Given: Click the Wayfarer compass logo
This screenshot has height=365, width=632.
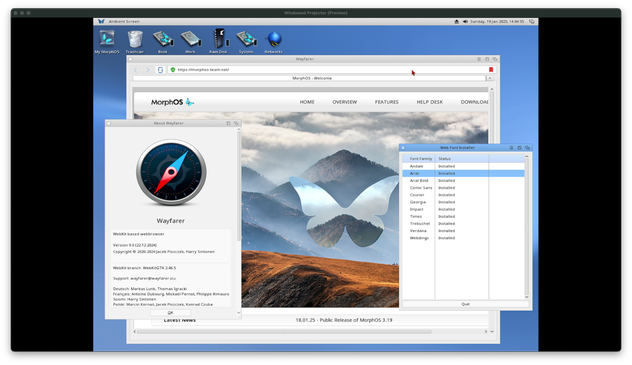Looking at the screenshot, I should (171, 172).
